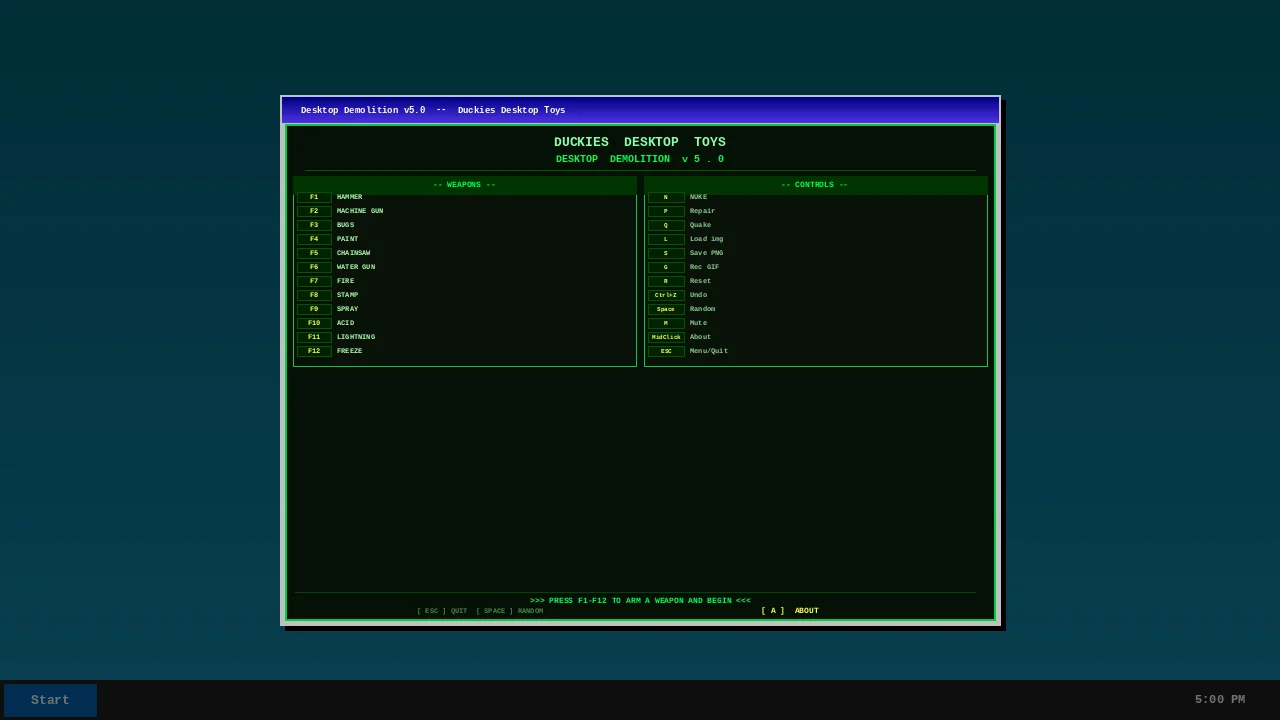Click the -- CONTROLS -- panel header
The width and height of the screenshot is (1280, 720).
point(815,185)
